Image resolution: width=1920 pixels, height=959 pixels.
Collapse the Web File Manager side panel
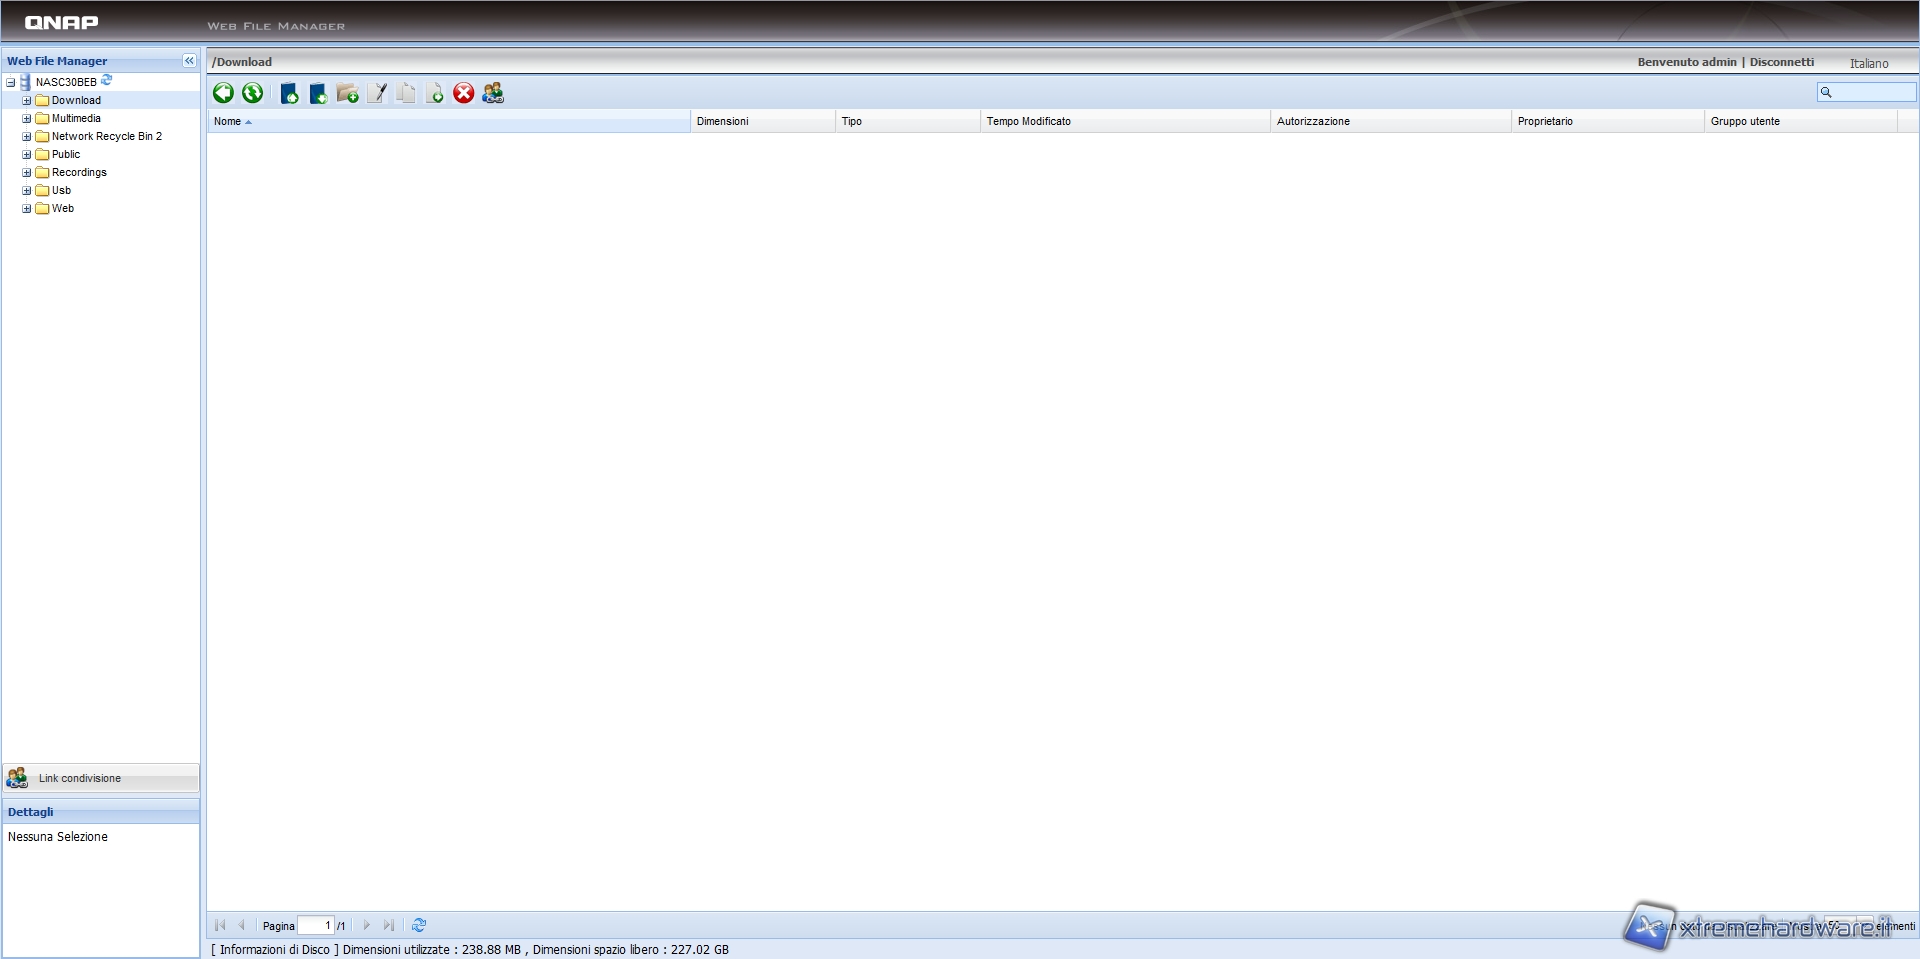click(x=189, y=61)
